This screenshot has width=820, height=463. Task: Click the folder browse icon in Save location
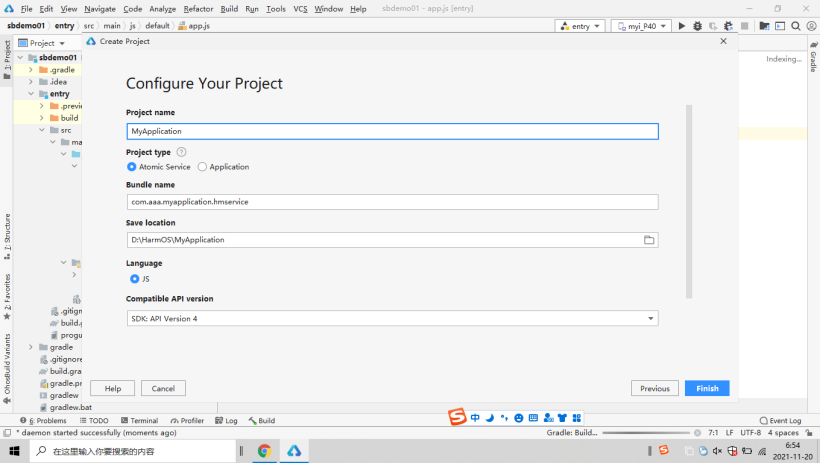648,240
